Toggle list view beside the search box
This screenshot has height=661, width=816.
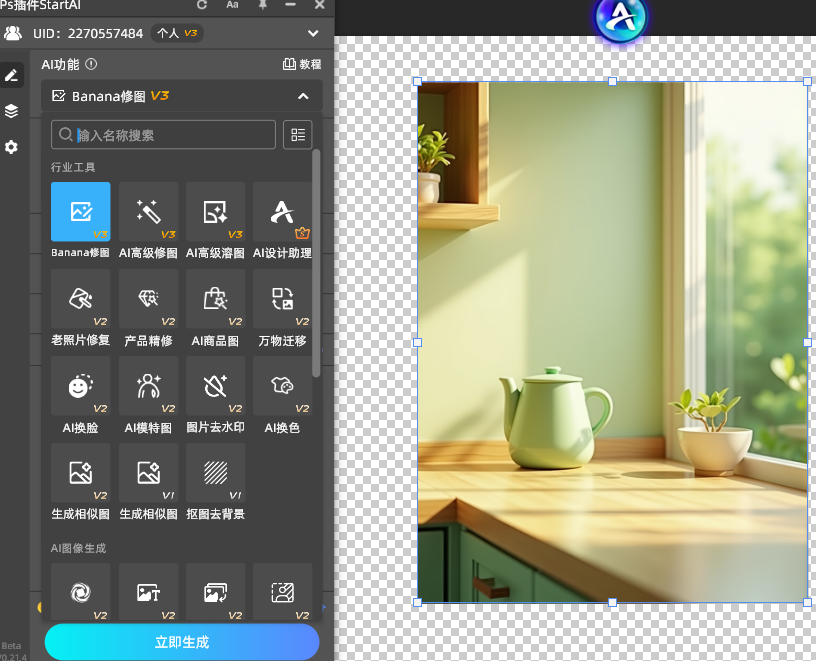pyautogui.click(x=297, y=135)
